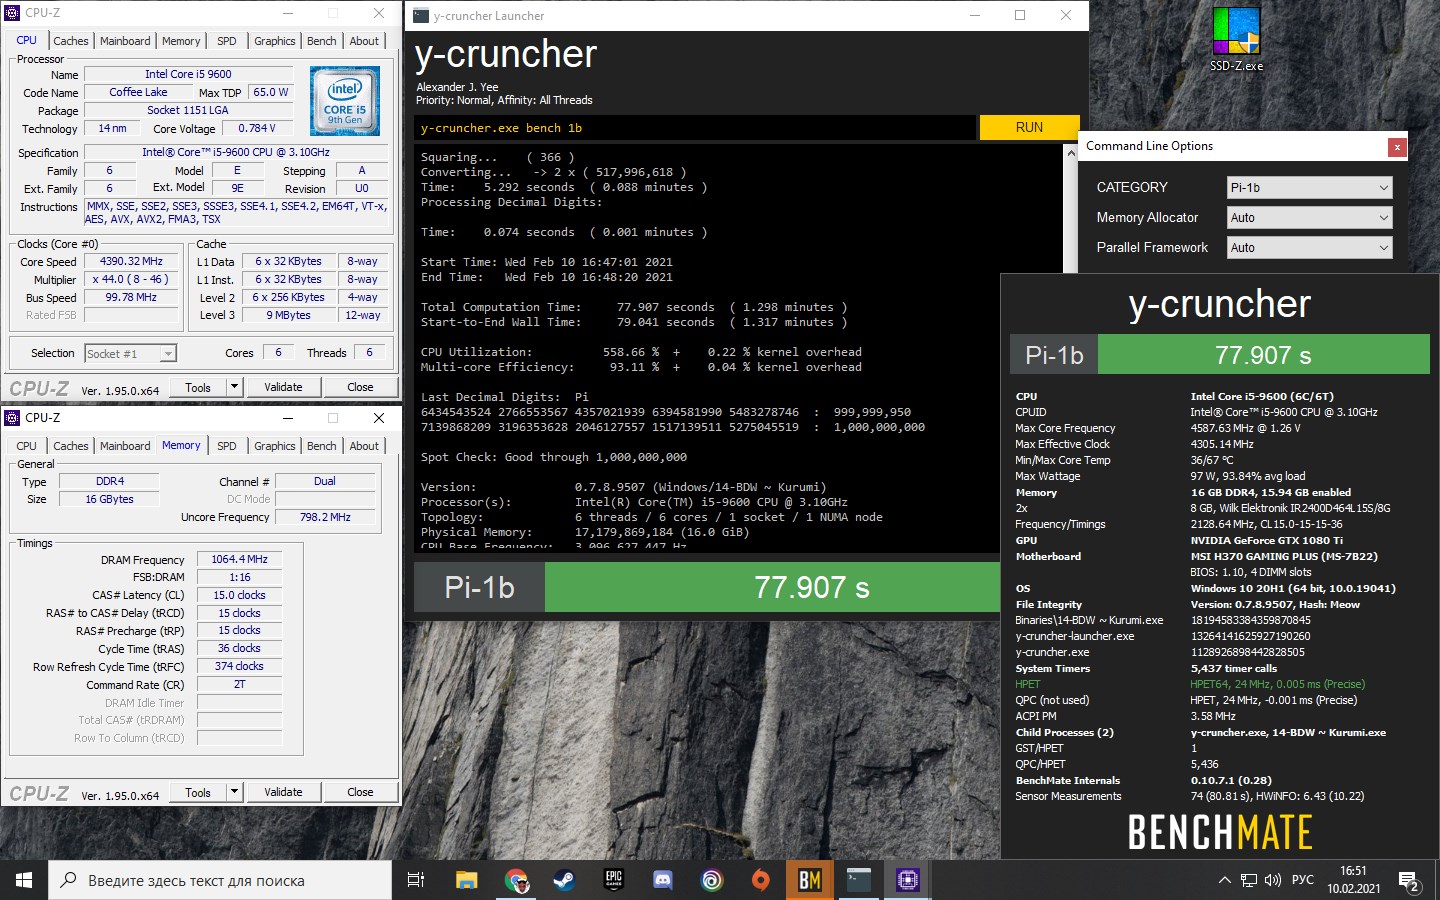The height and width of the screenshot is (900, 1440).
Task: Open the Memory Allocator dropdown
Action: coord(1309,218)
